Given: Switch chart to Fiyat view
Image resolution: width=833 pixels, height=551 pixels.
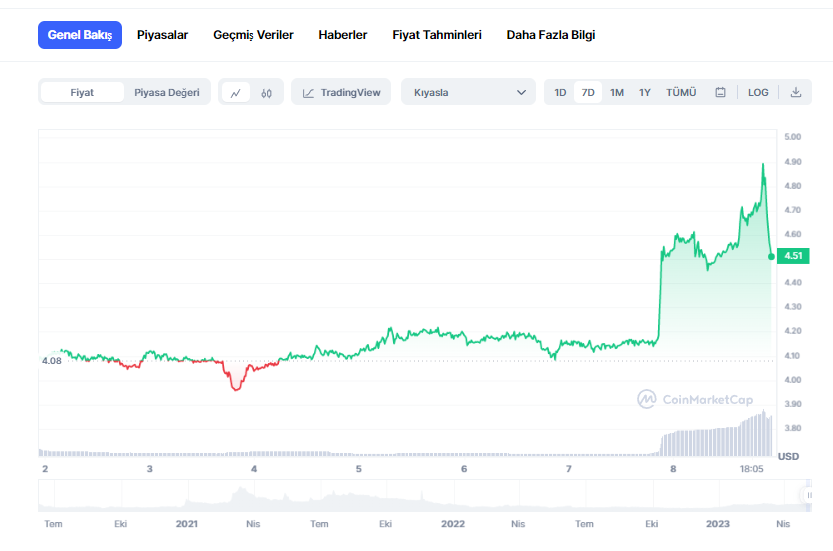Looking at the screenshot, I should coord(82,93).
